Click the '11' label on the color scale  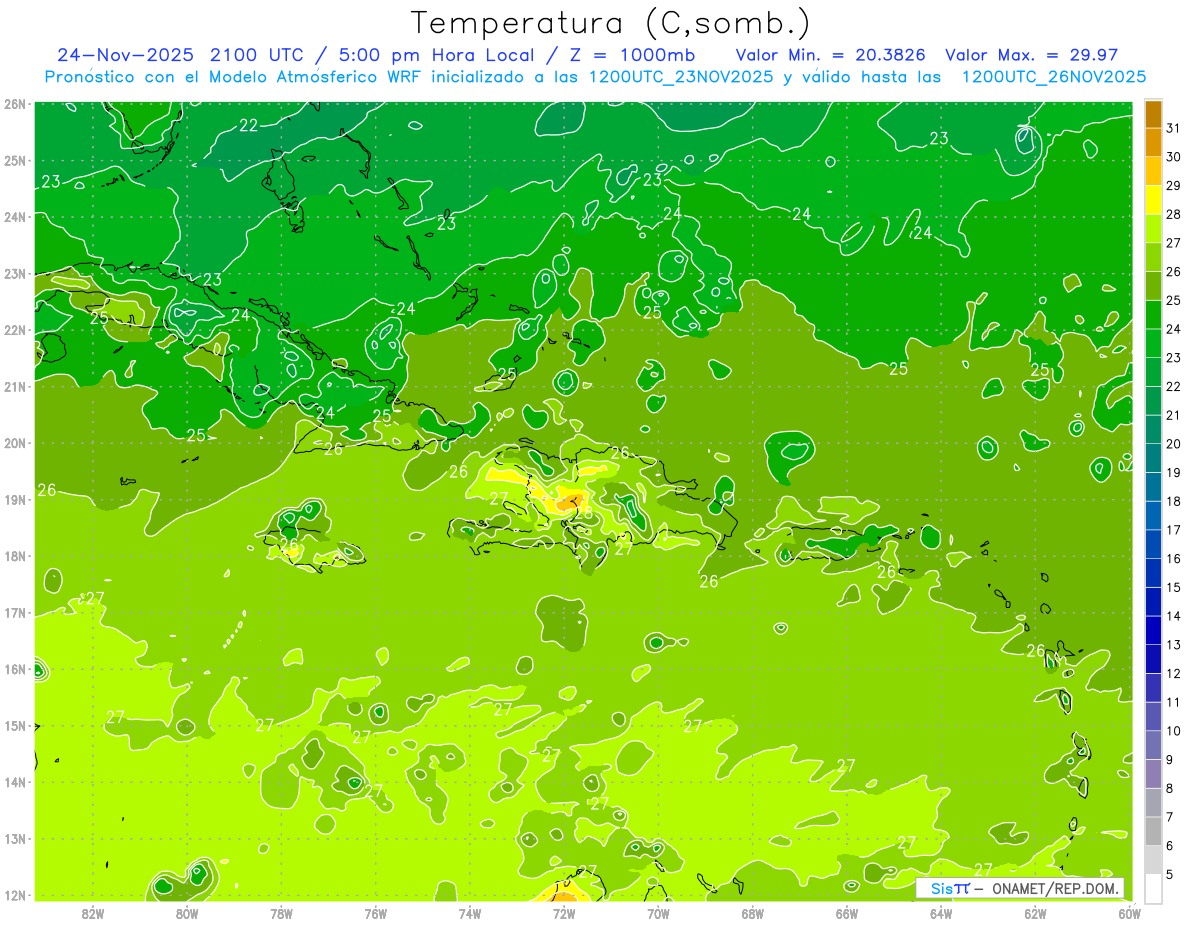click(1174, 702)
